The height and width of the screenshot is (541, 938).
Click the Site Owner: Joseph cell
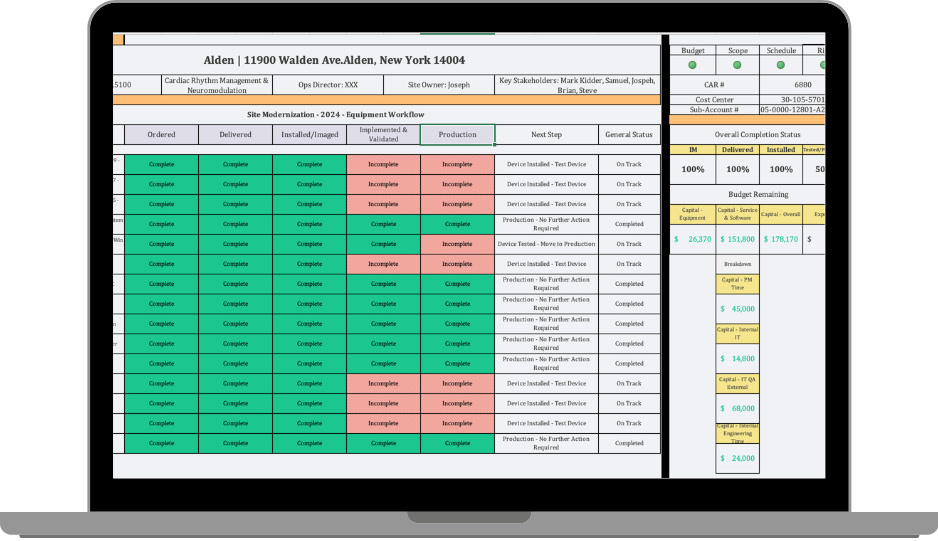[x=438, y=85]
